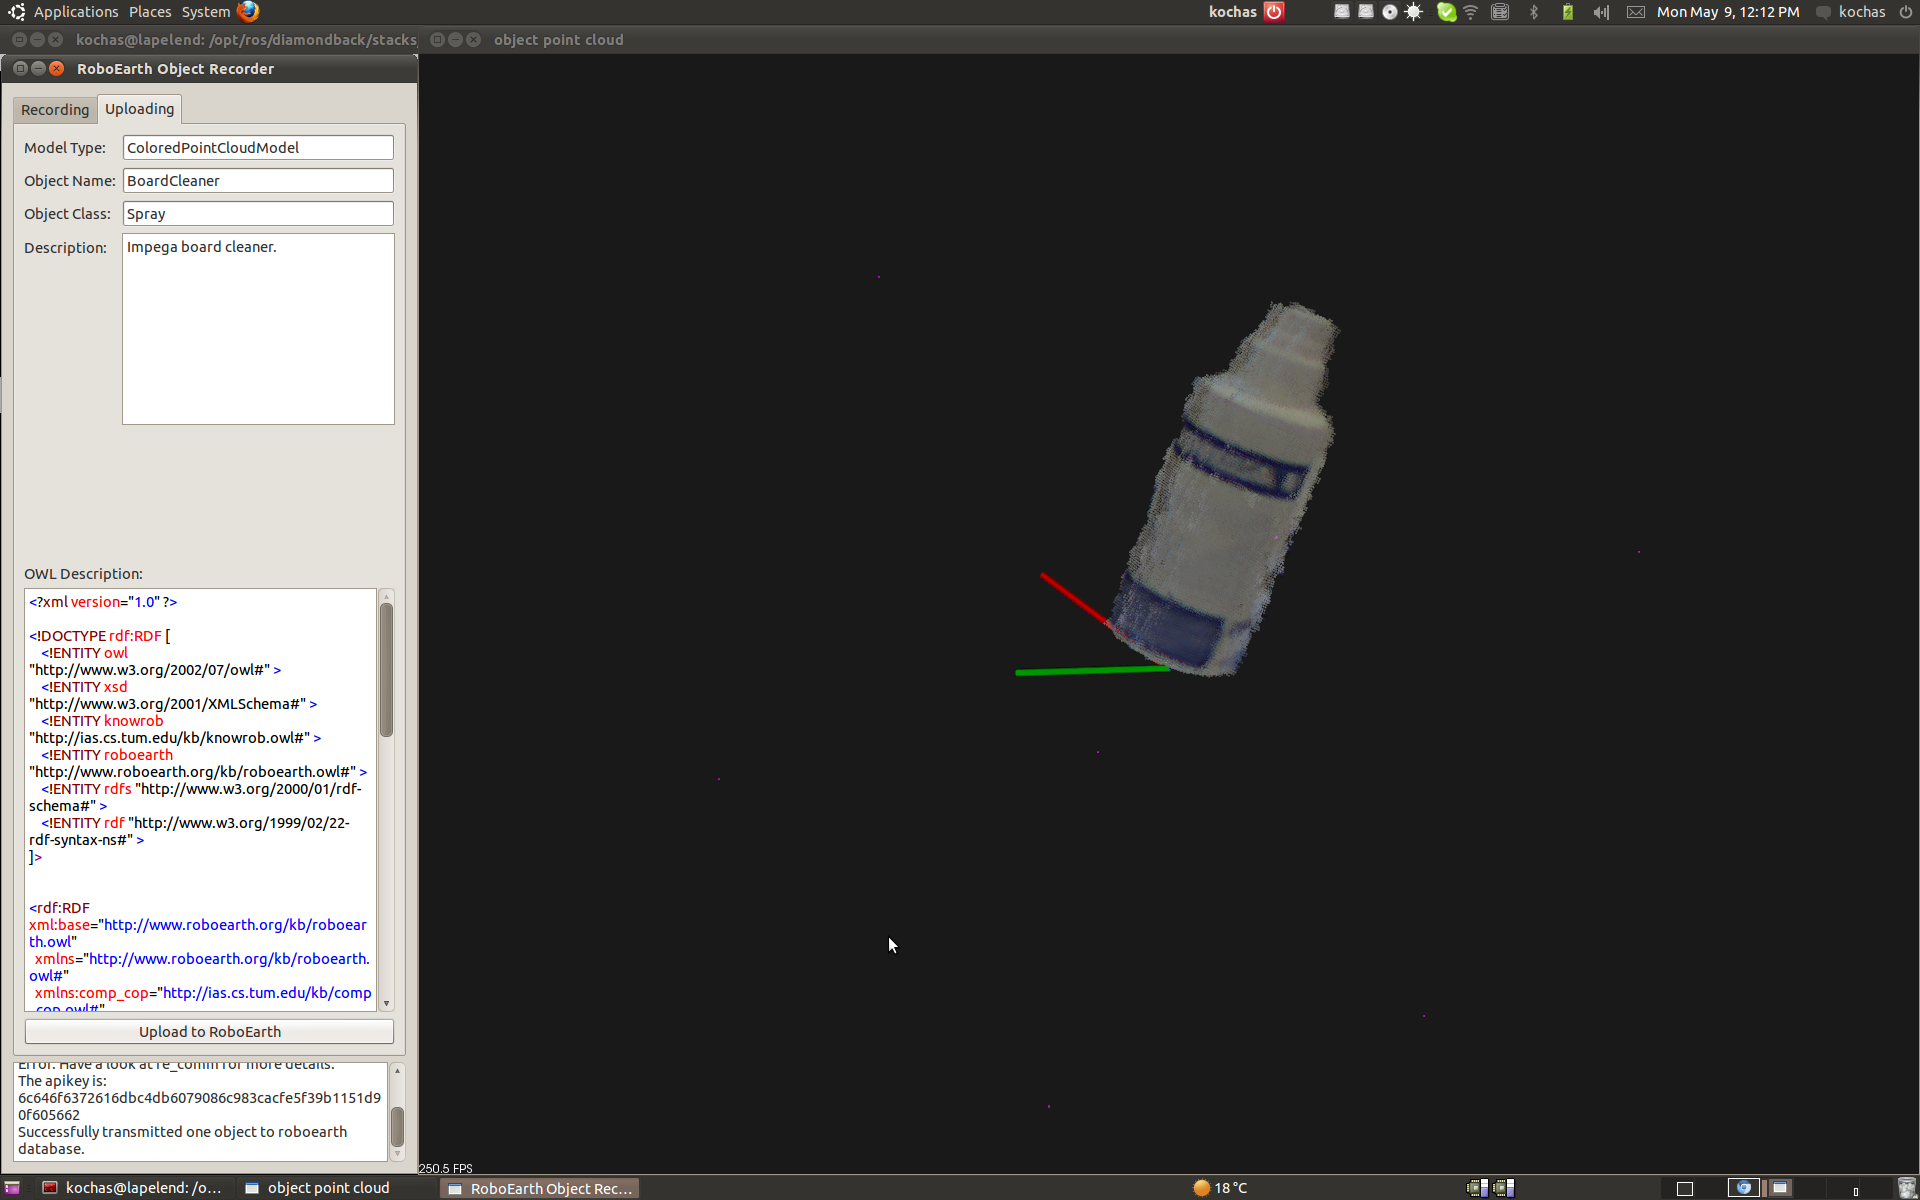Click in the Description text area
This screenshot has height=1200, width=1920.
click(258, 330)
